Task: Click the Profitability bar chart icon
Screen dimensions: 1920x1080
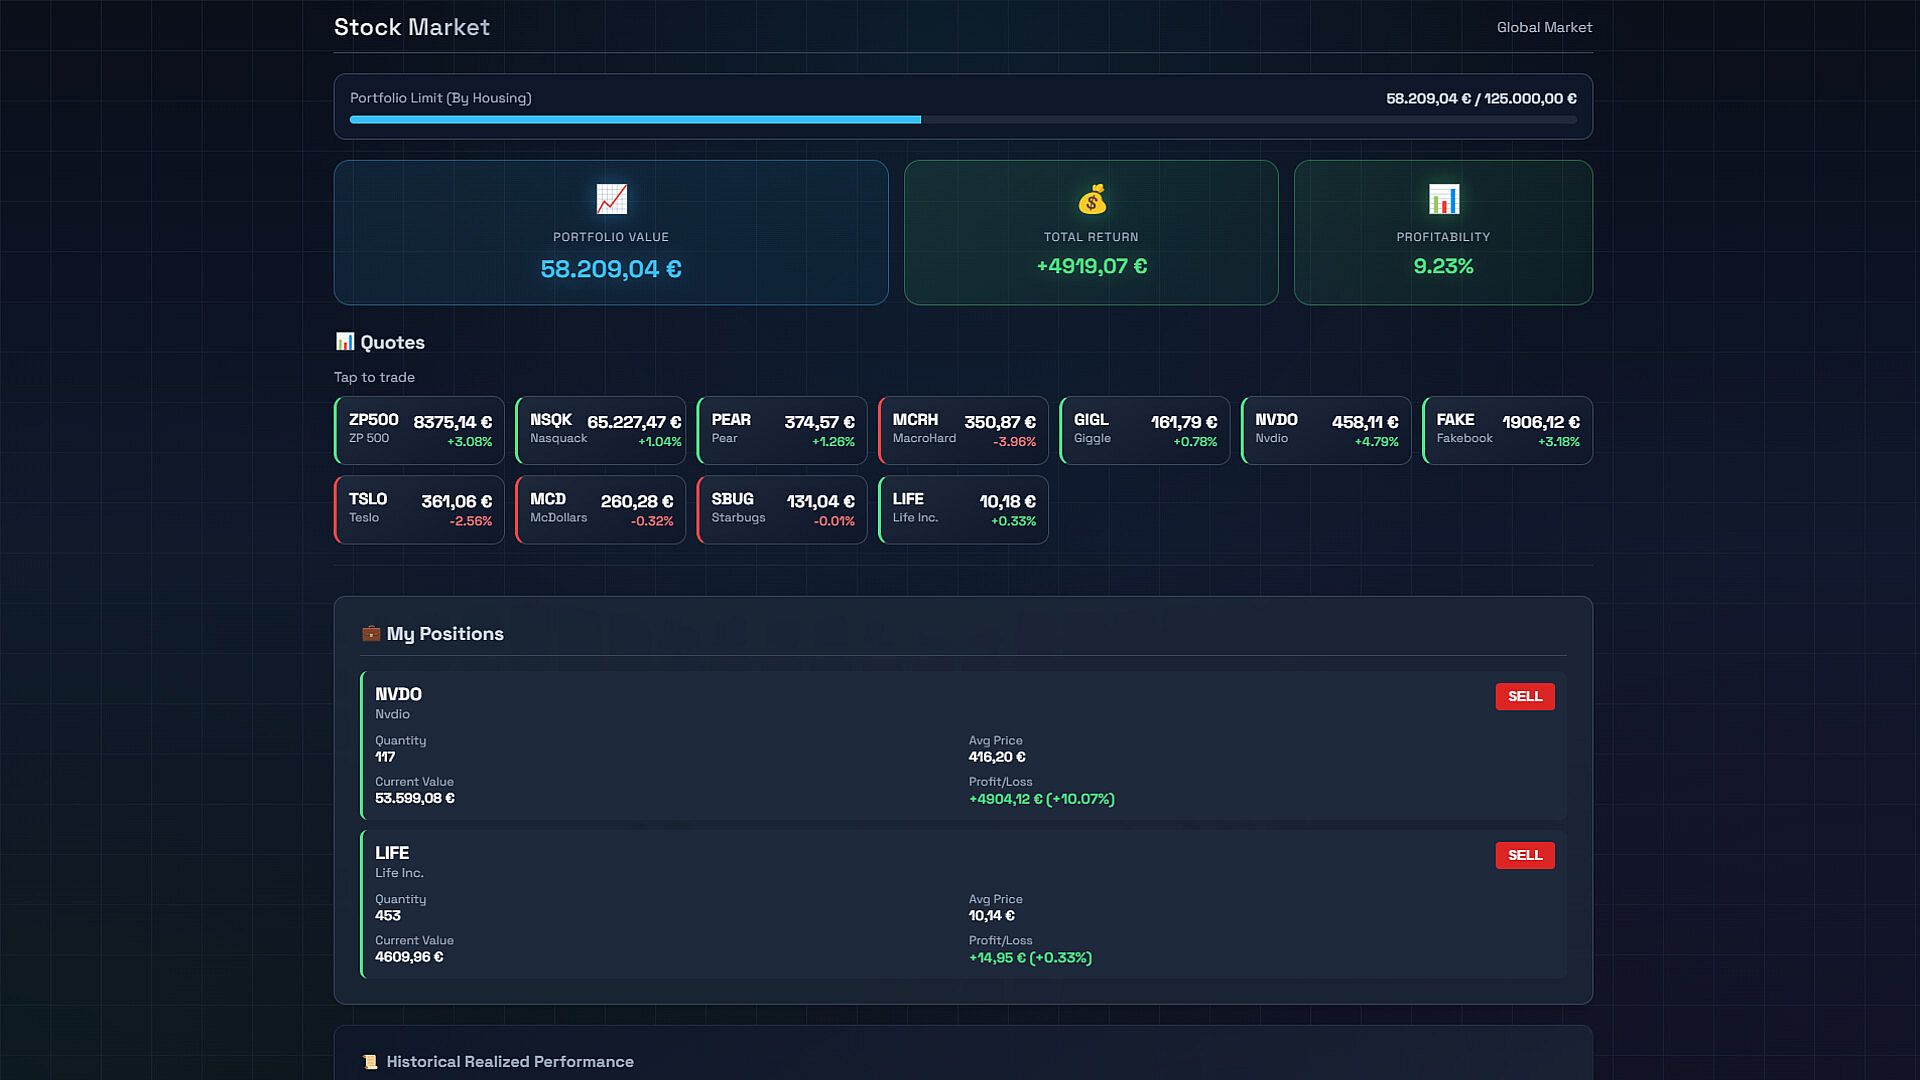Action: (1443, 199)
